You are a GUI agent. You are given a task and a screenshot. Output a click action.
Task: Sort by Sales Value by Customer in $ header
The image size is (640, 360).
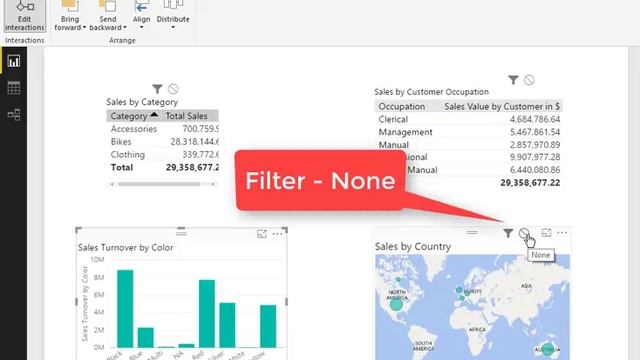click(502, 107)
